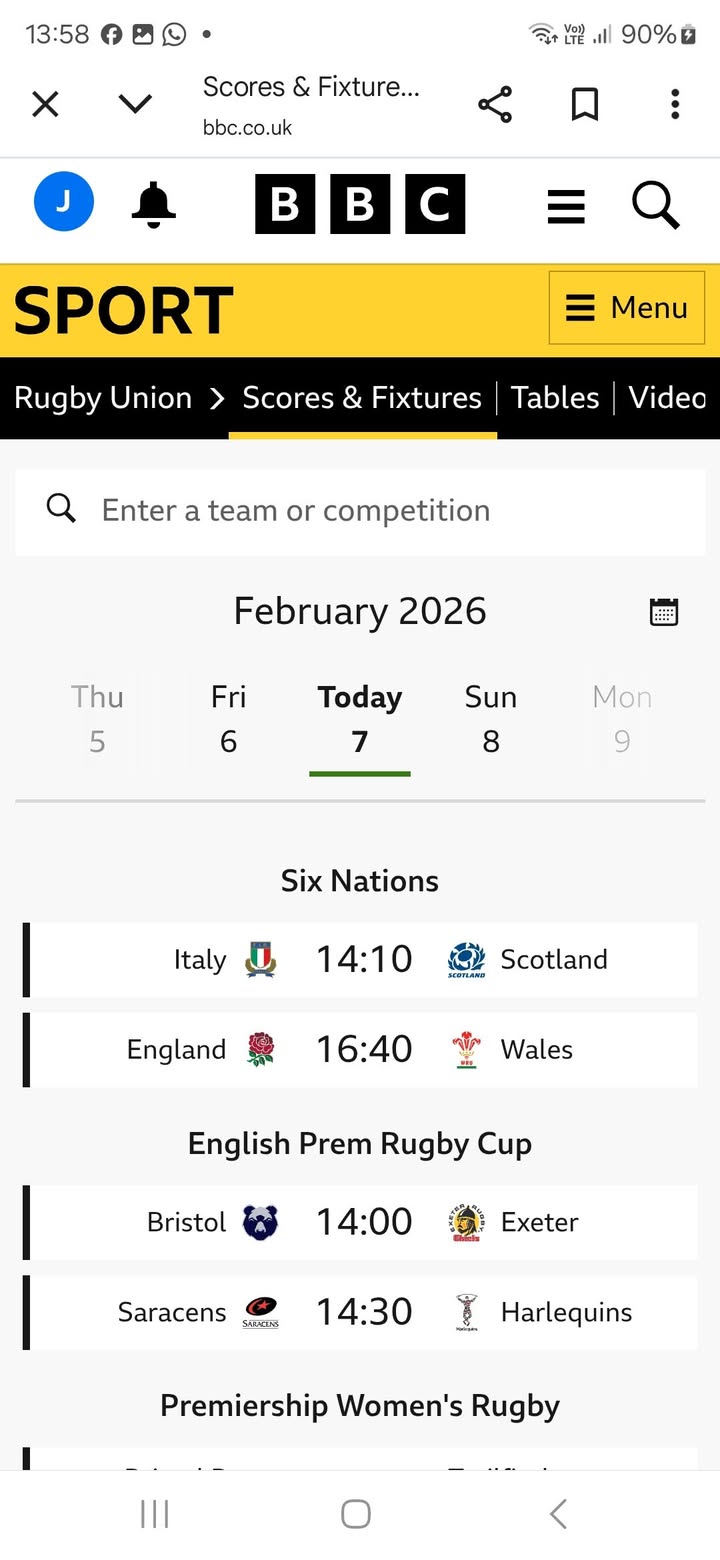Go to the Rugby Union section link

click(x=103, y=398)
